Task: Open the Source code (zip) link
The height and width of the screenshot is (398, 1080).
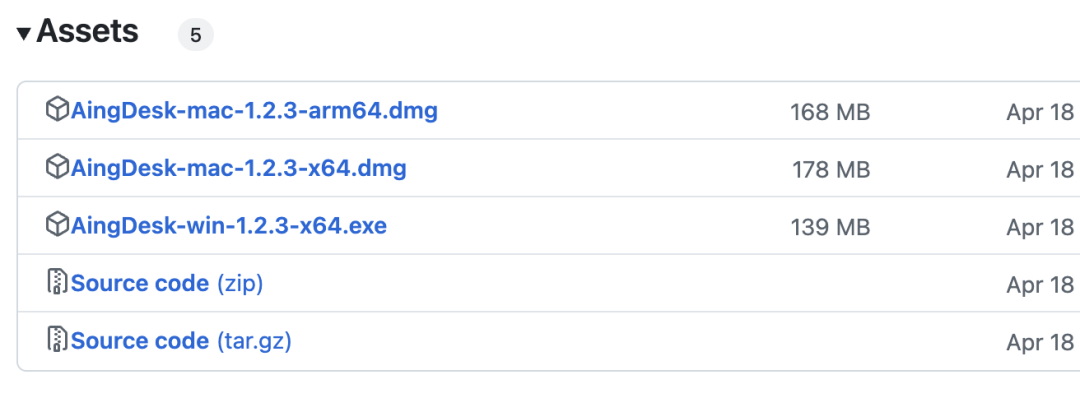Action: click(167, 283)
